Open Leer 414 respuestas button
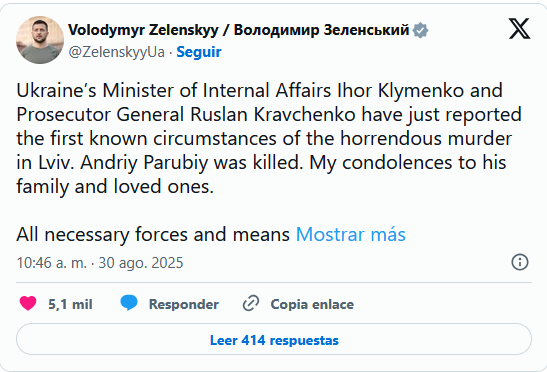 coord(274,340)
